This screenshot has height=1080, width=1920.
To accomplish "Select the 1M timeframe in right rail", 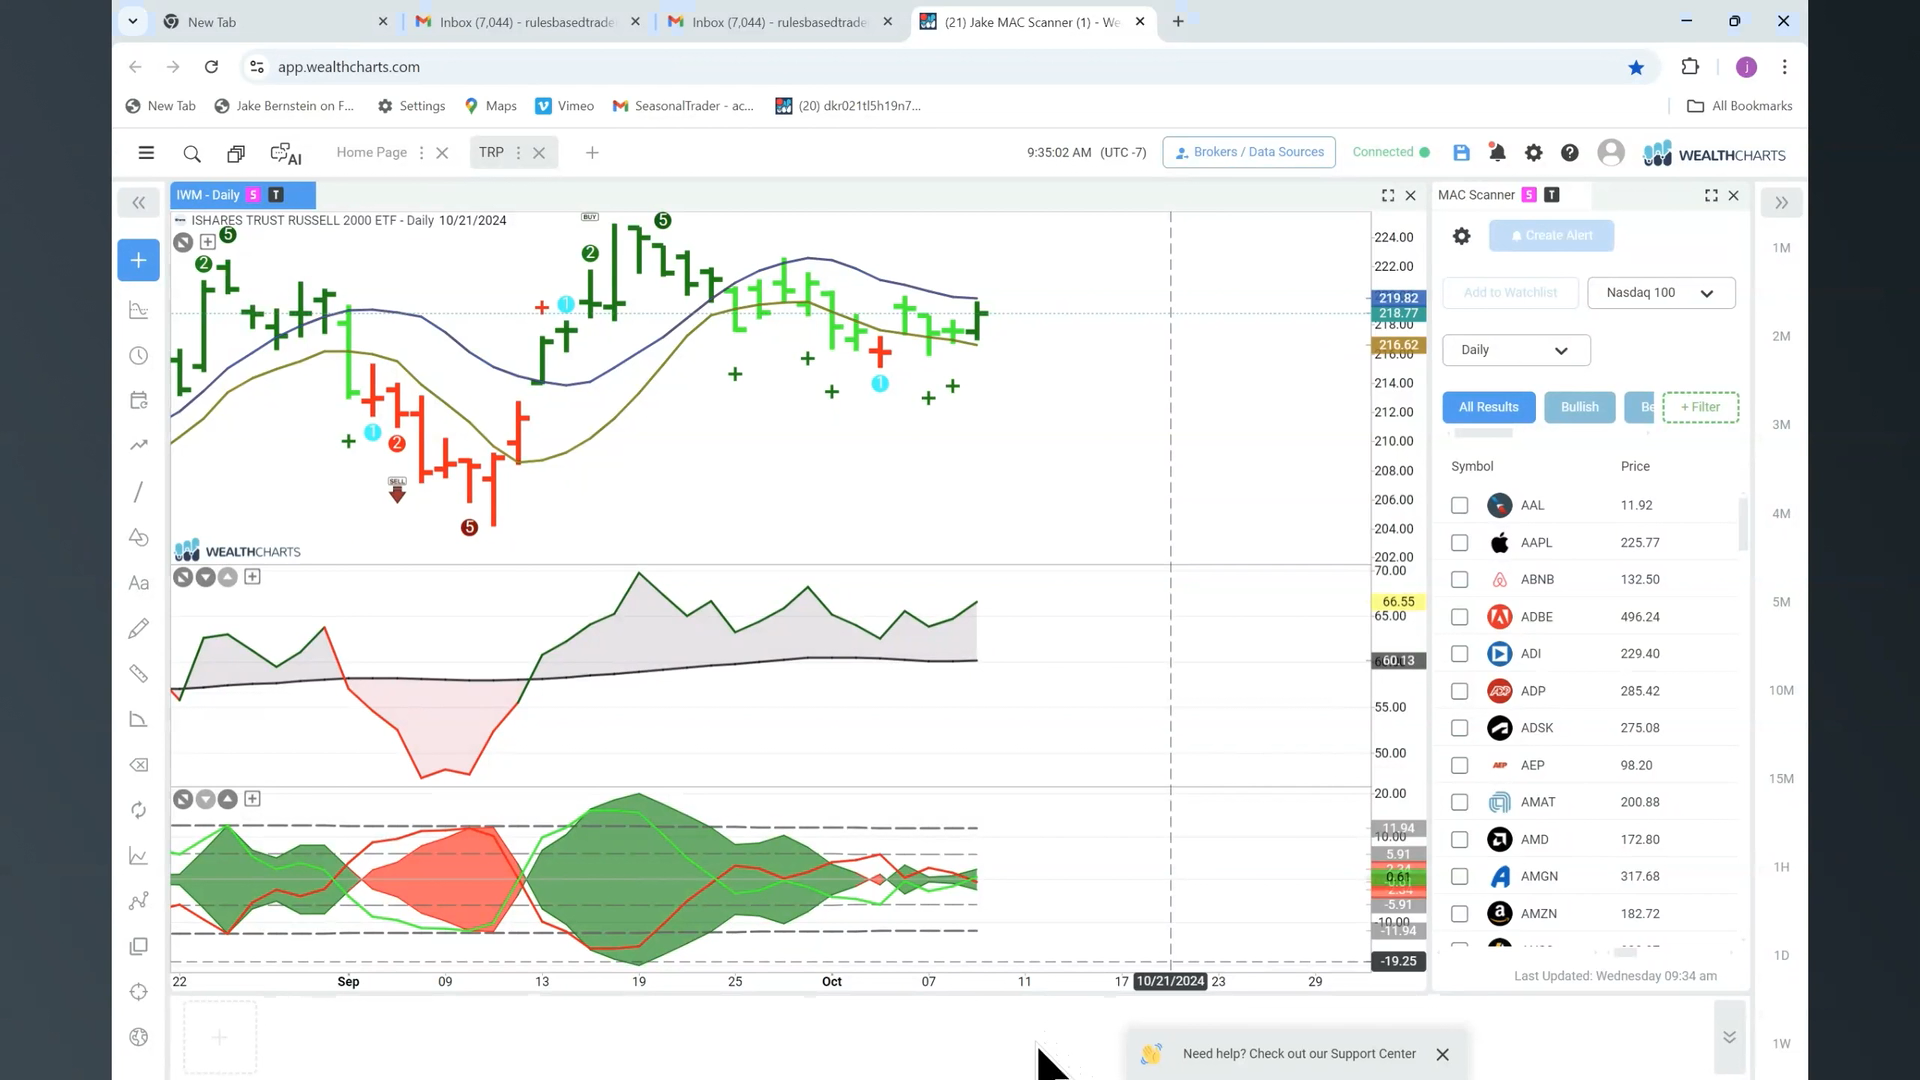I will click(1781, 248).
